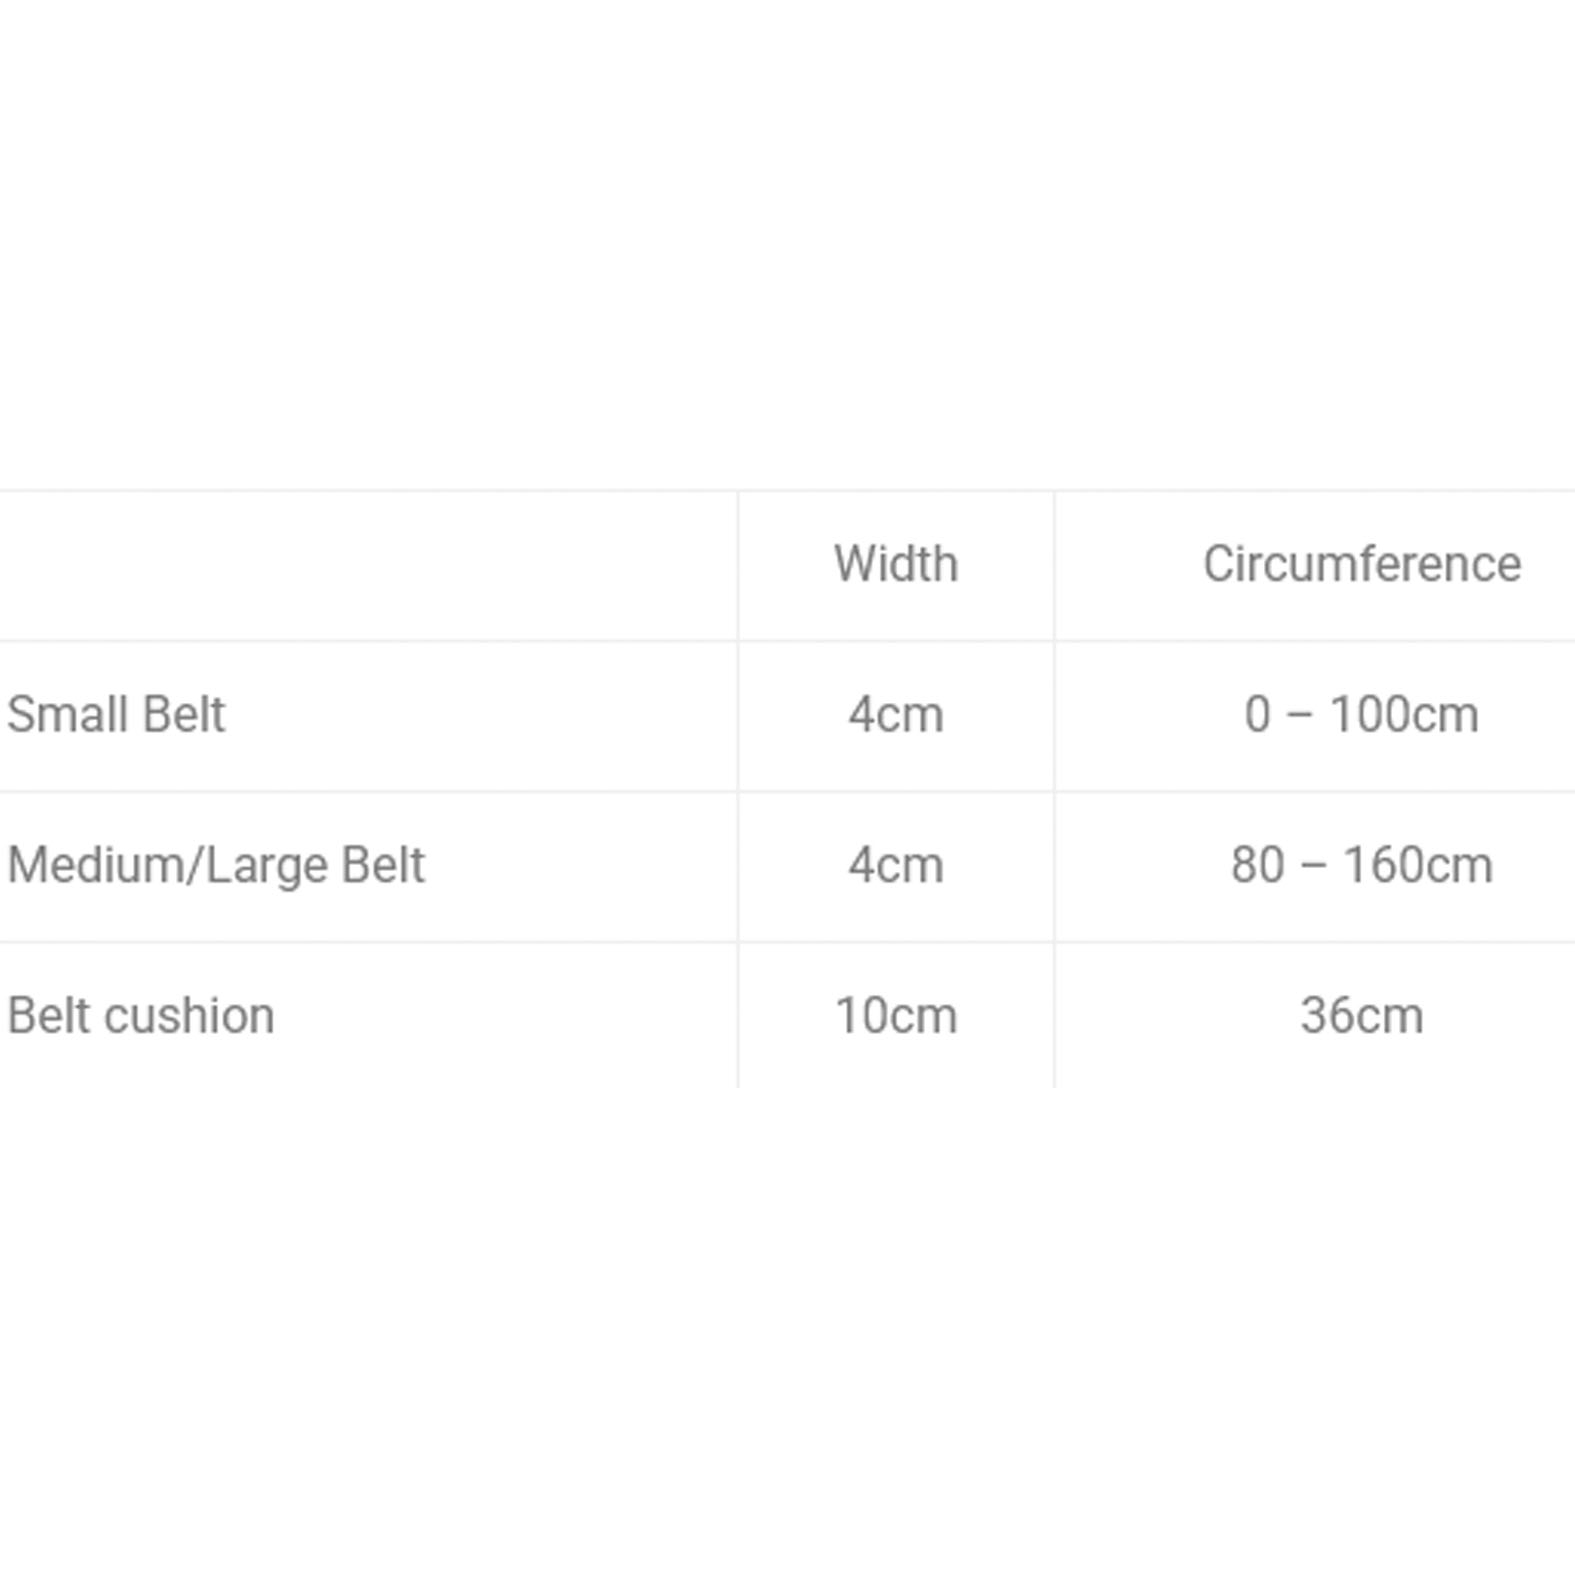The image size is (1575, 1575).
Task: Click the "Circumference" column header
Action: pyautogui.click(x=1361, y=564)
